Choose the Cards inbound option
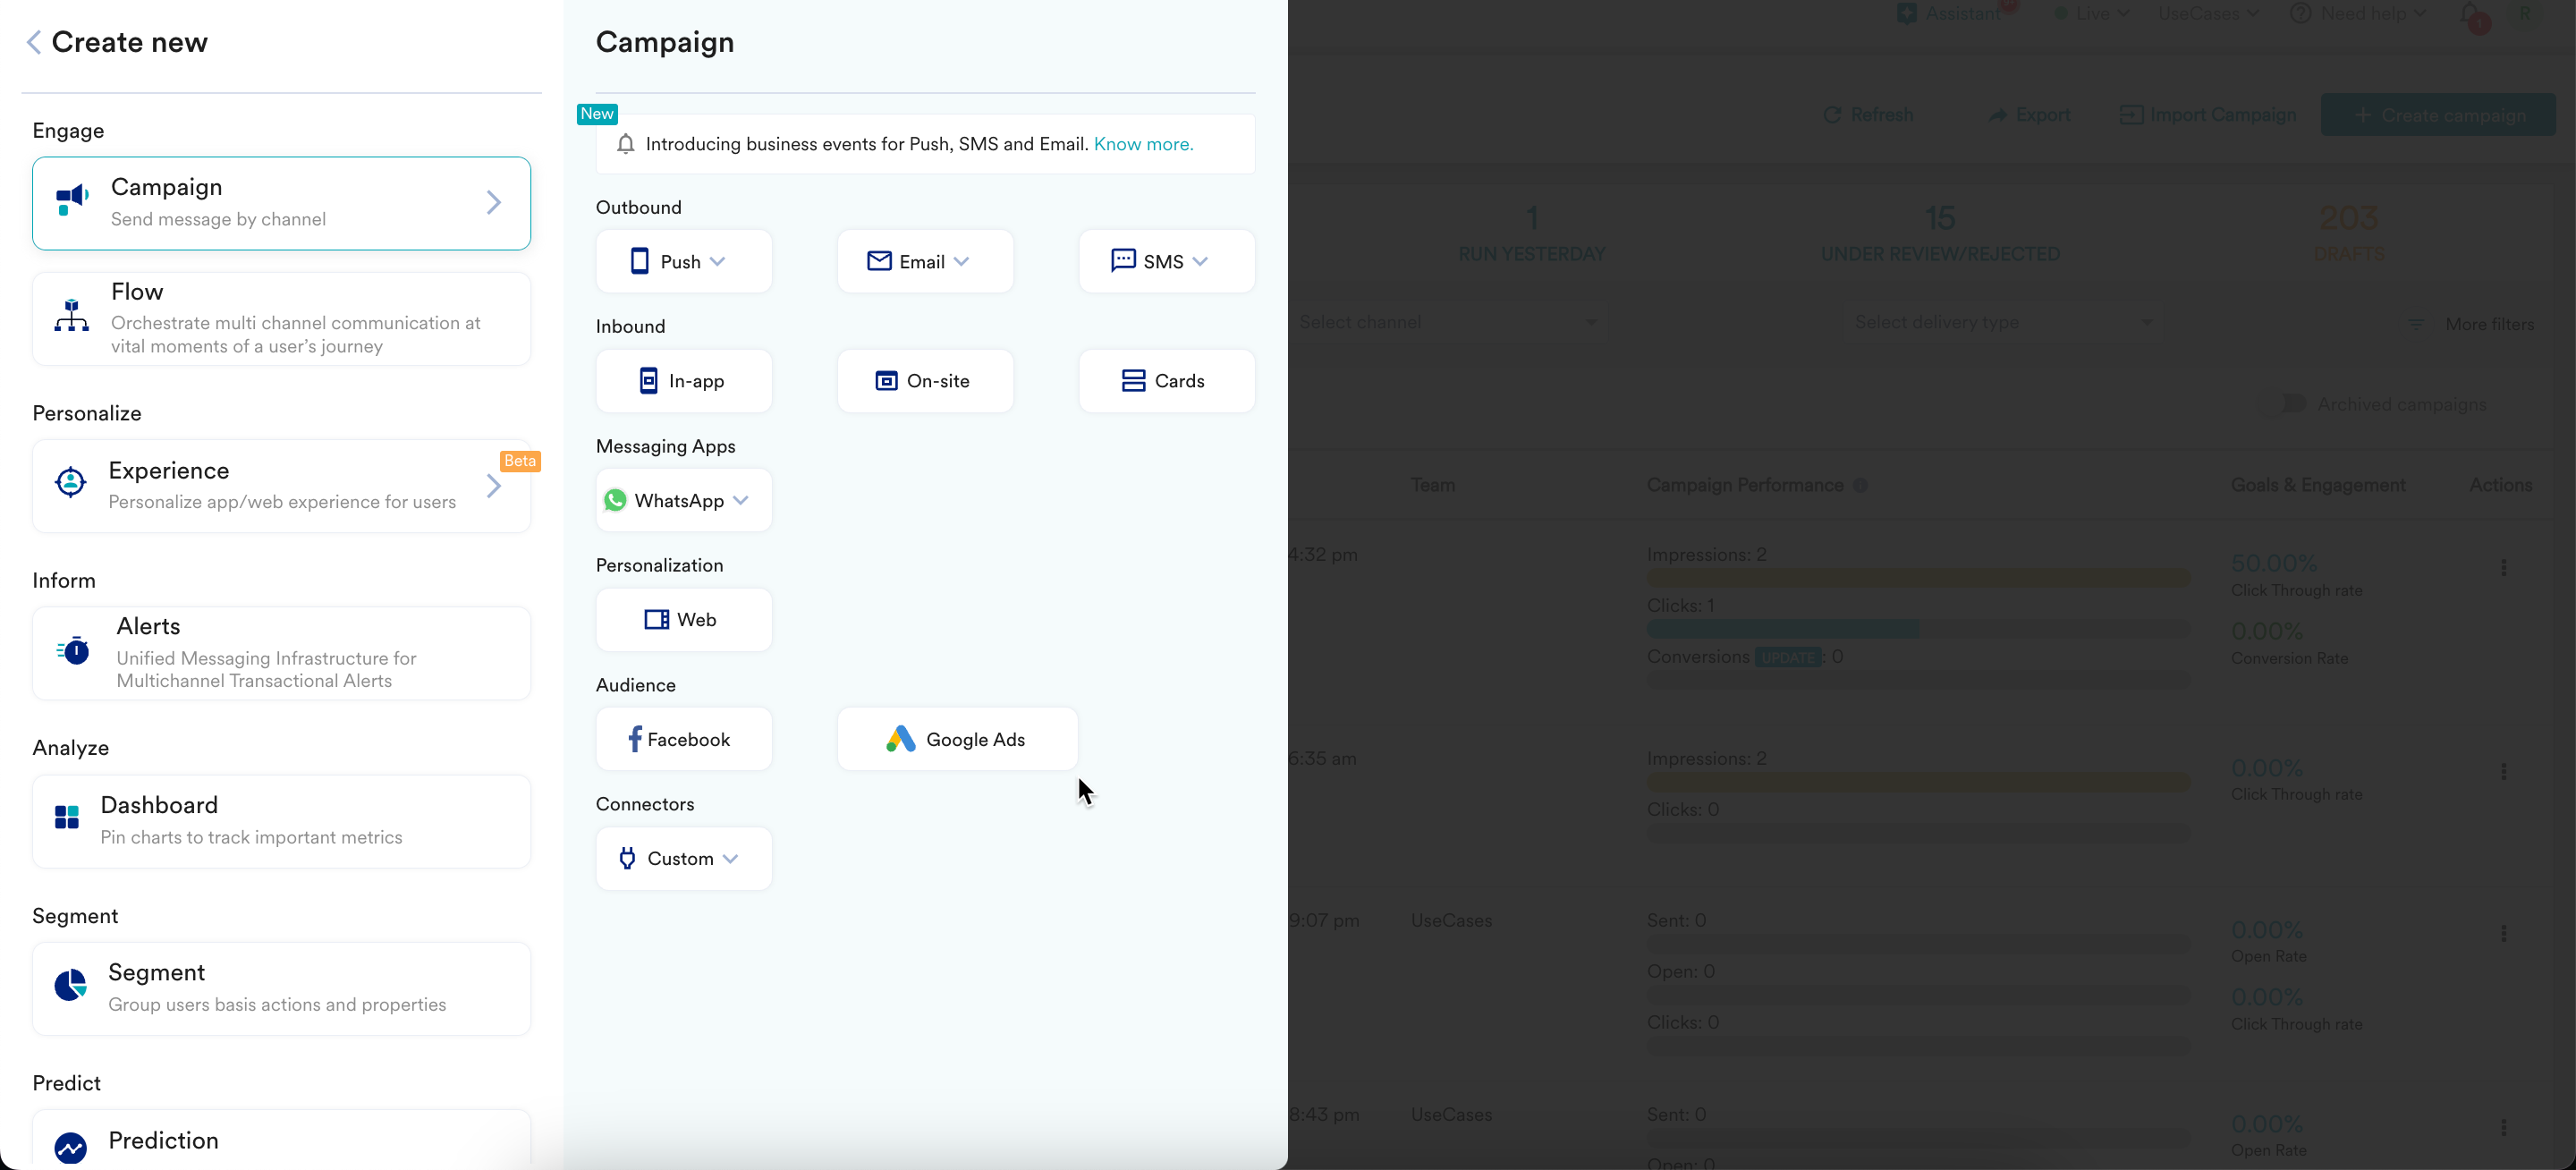Viewport: 2576px width, 1170px height. coord(1166,381)
